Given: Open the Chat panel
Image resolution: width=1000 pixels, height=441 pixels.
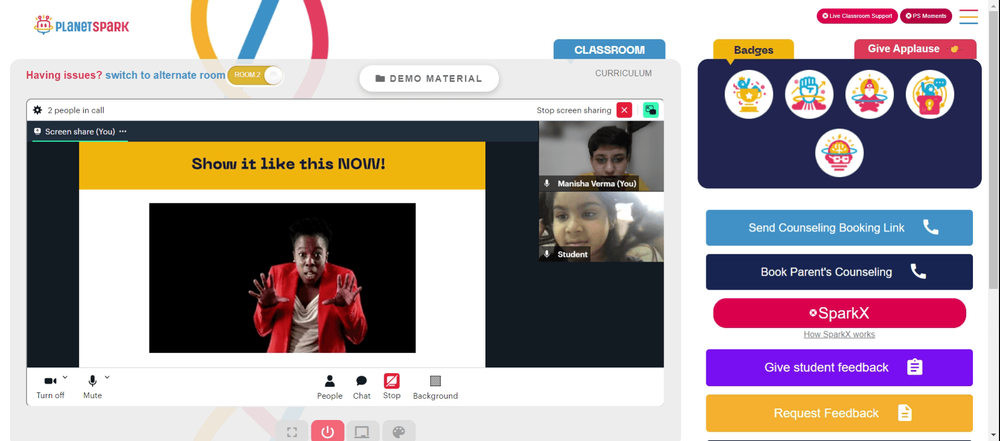Looking at the screenshot, I should 362,387.
